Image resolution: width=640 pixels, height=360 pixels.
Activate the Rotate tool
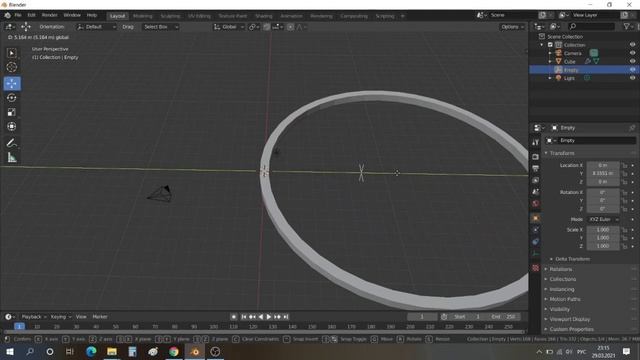[11, 98]
